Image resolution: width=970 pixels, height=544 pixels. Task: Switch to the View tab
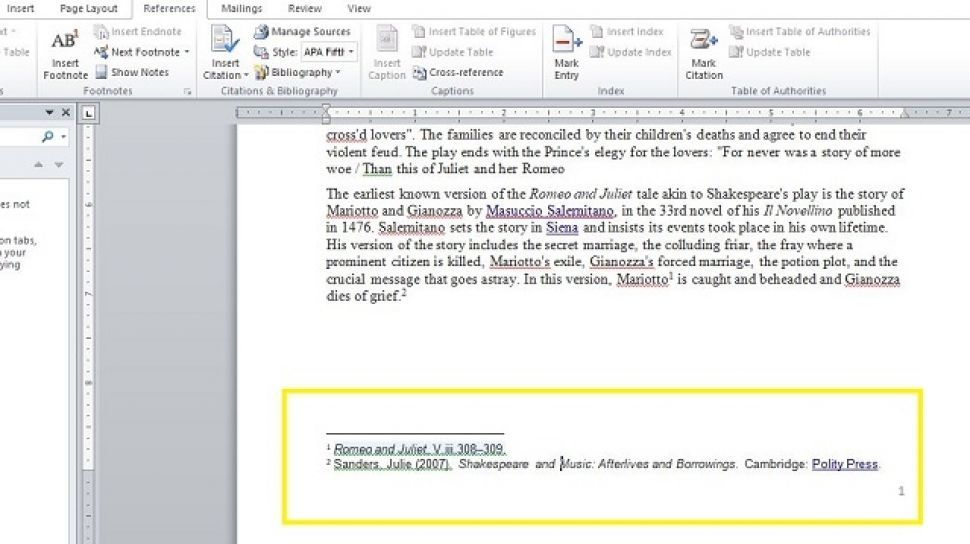[359, 9]
